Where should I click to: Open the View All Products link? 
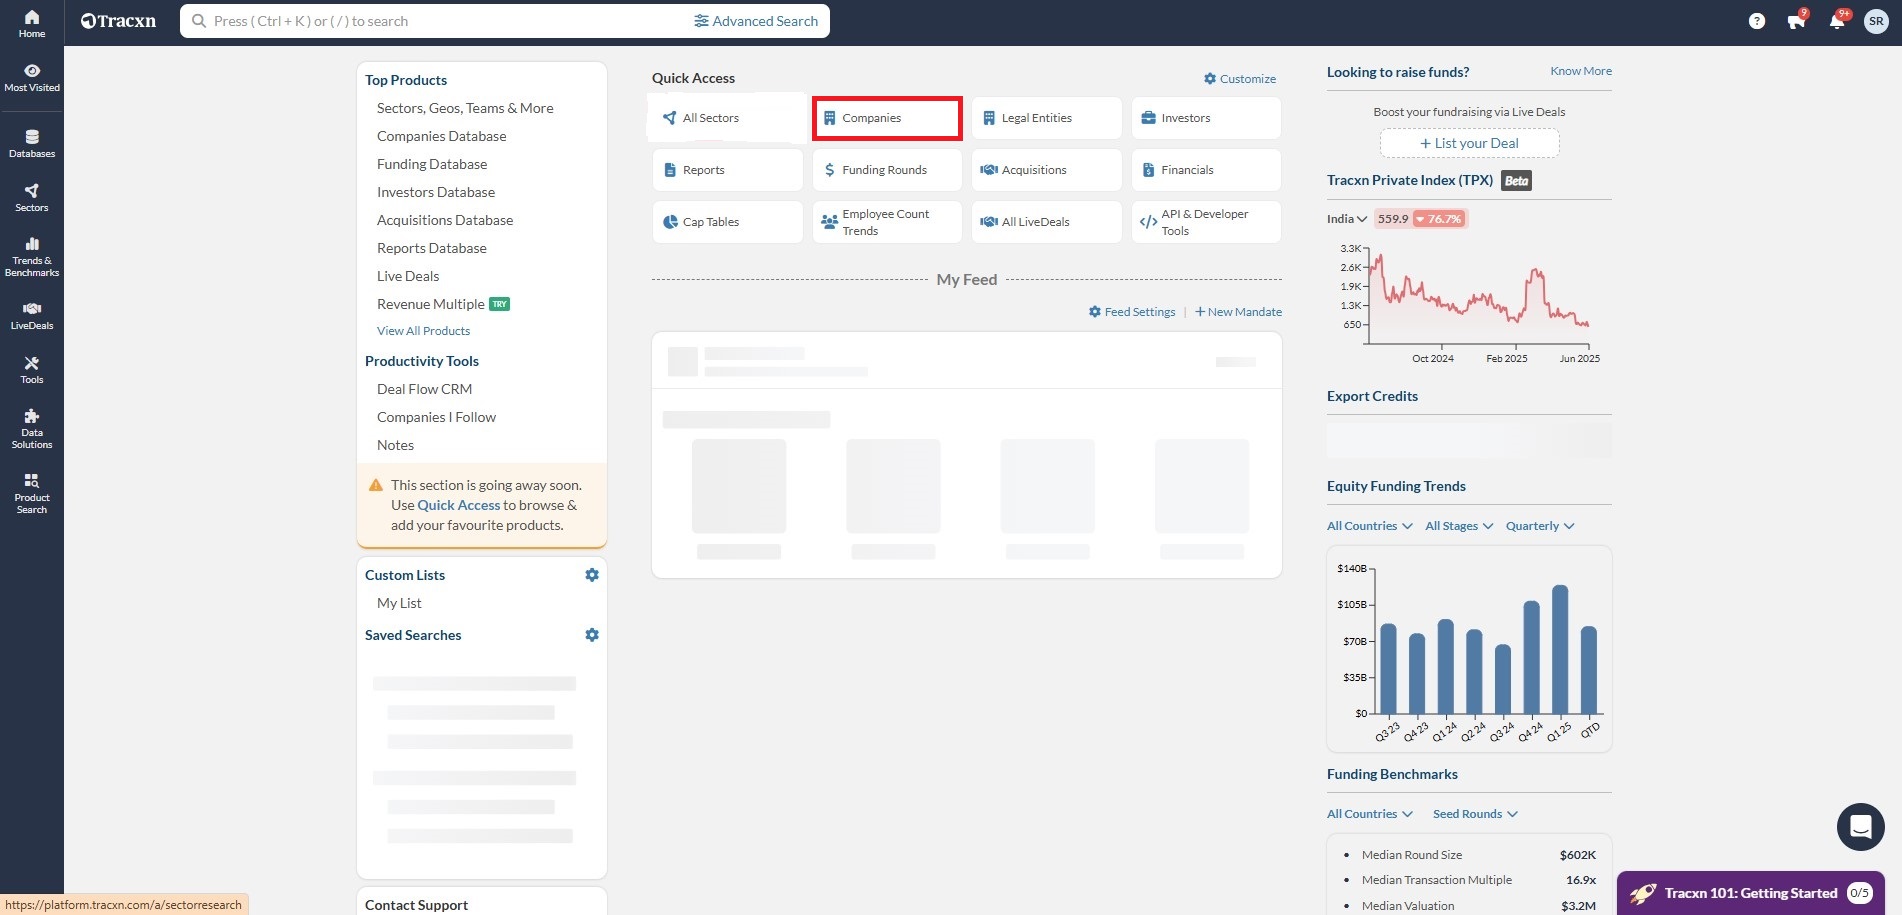click(x=423, y=331)
